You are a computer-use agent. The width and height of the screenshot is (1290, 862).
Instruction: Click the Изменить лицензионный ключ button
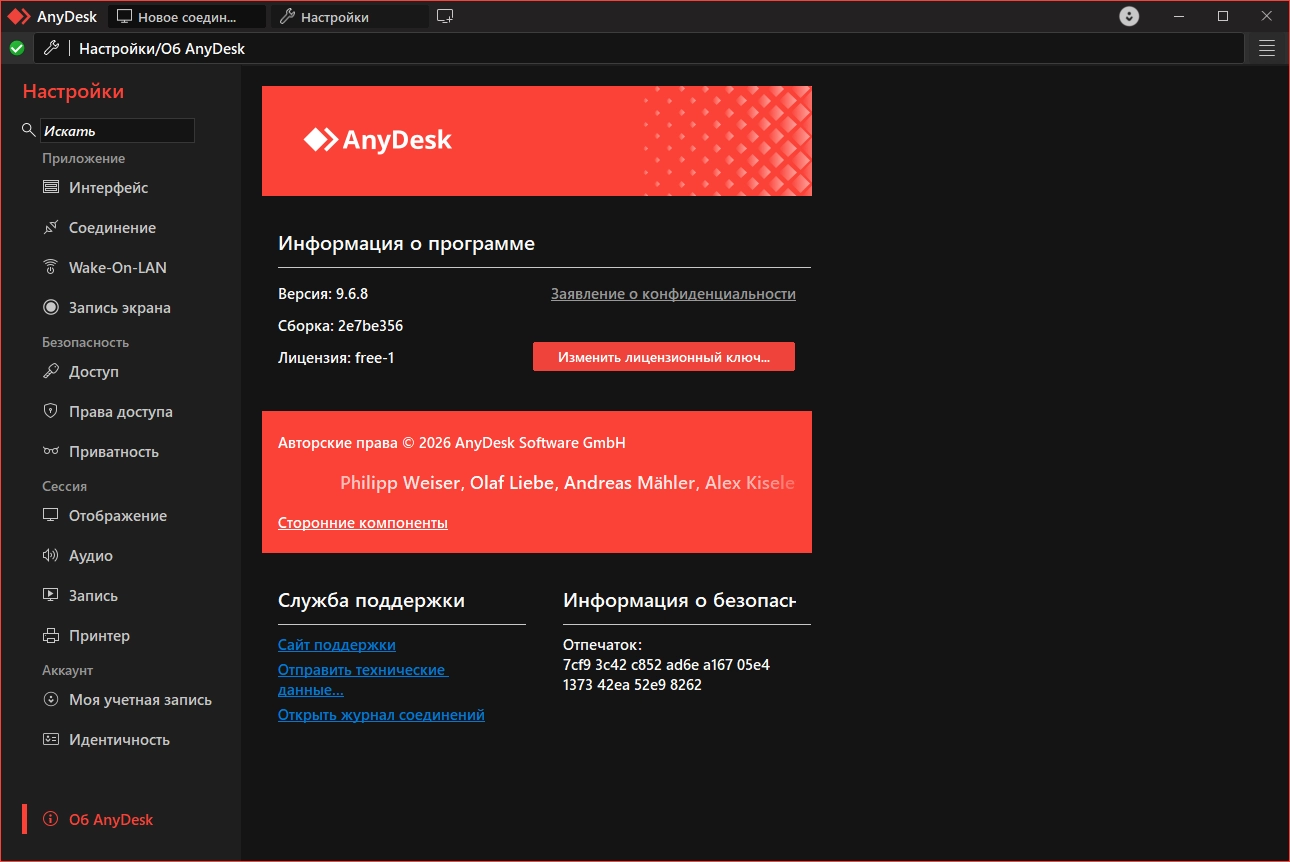tap(664, 357)
